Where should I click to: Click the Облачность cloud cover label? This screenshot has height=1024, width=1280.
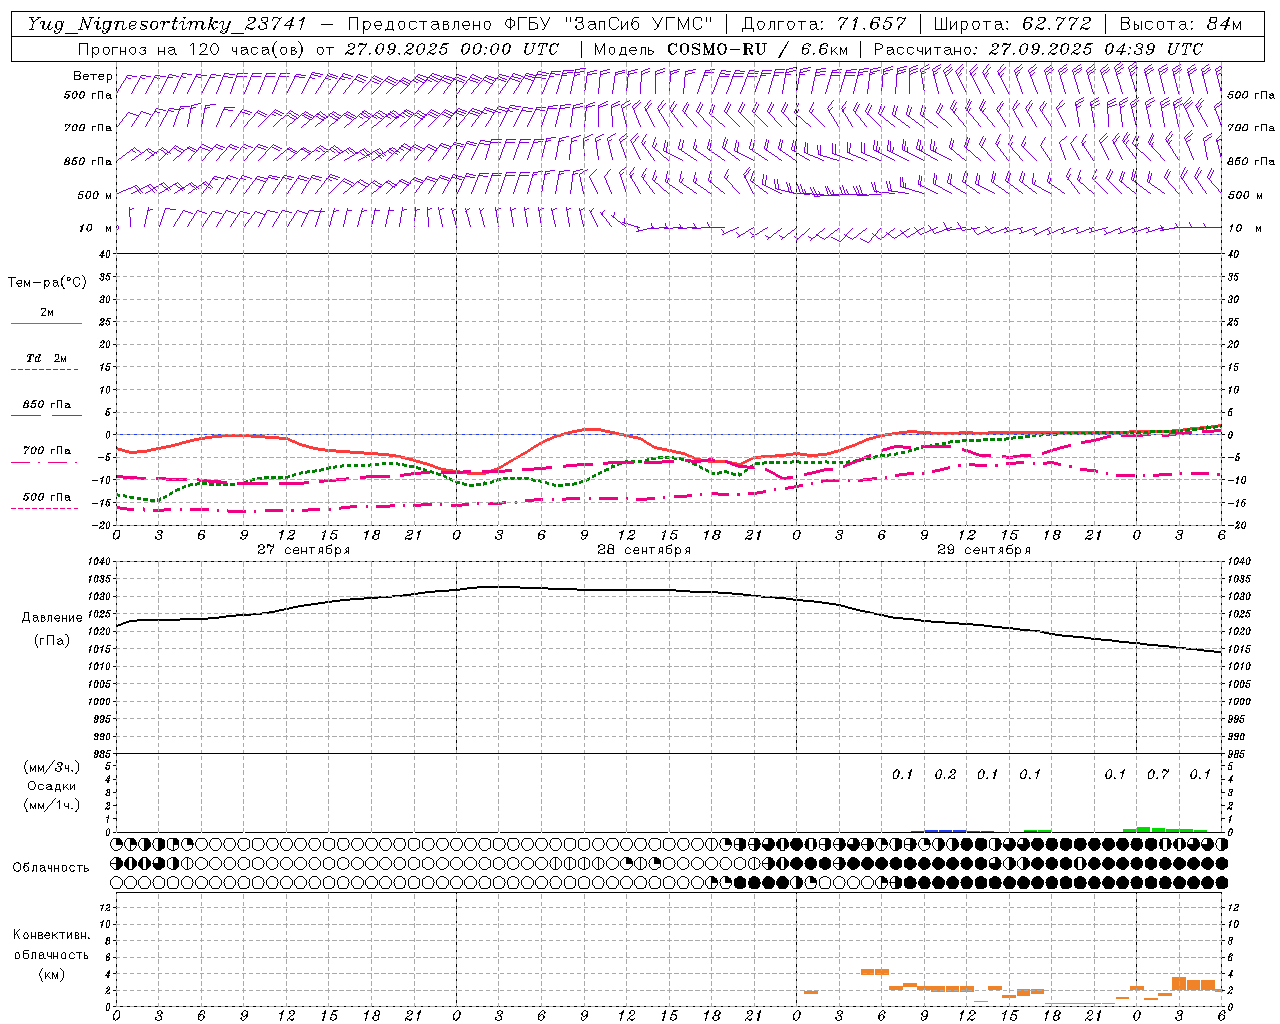(51, 867)
